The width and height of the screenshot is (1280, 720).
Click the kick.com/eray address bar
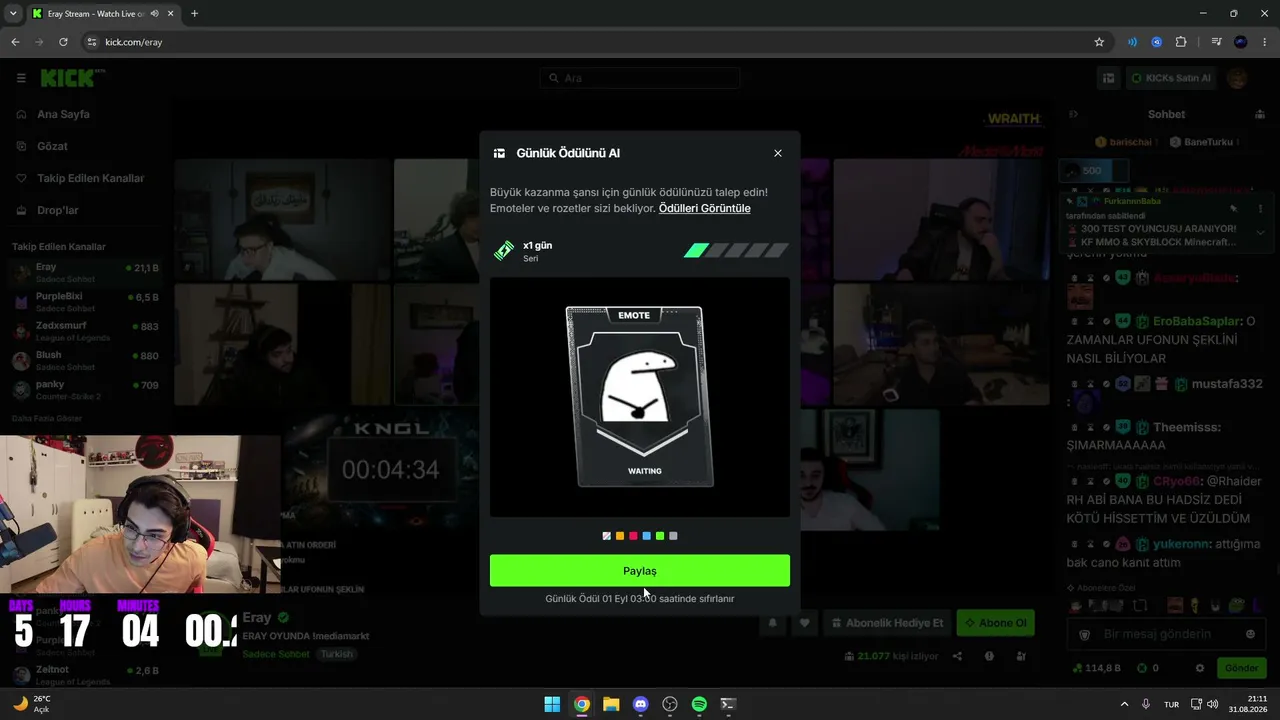click(x=590, y=42)
